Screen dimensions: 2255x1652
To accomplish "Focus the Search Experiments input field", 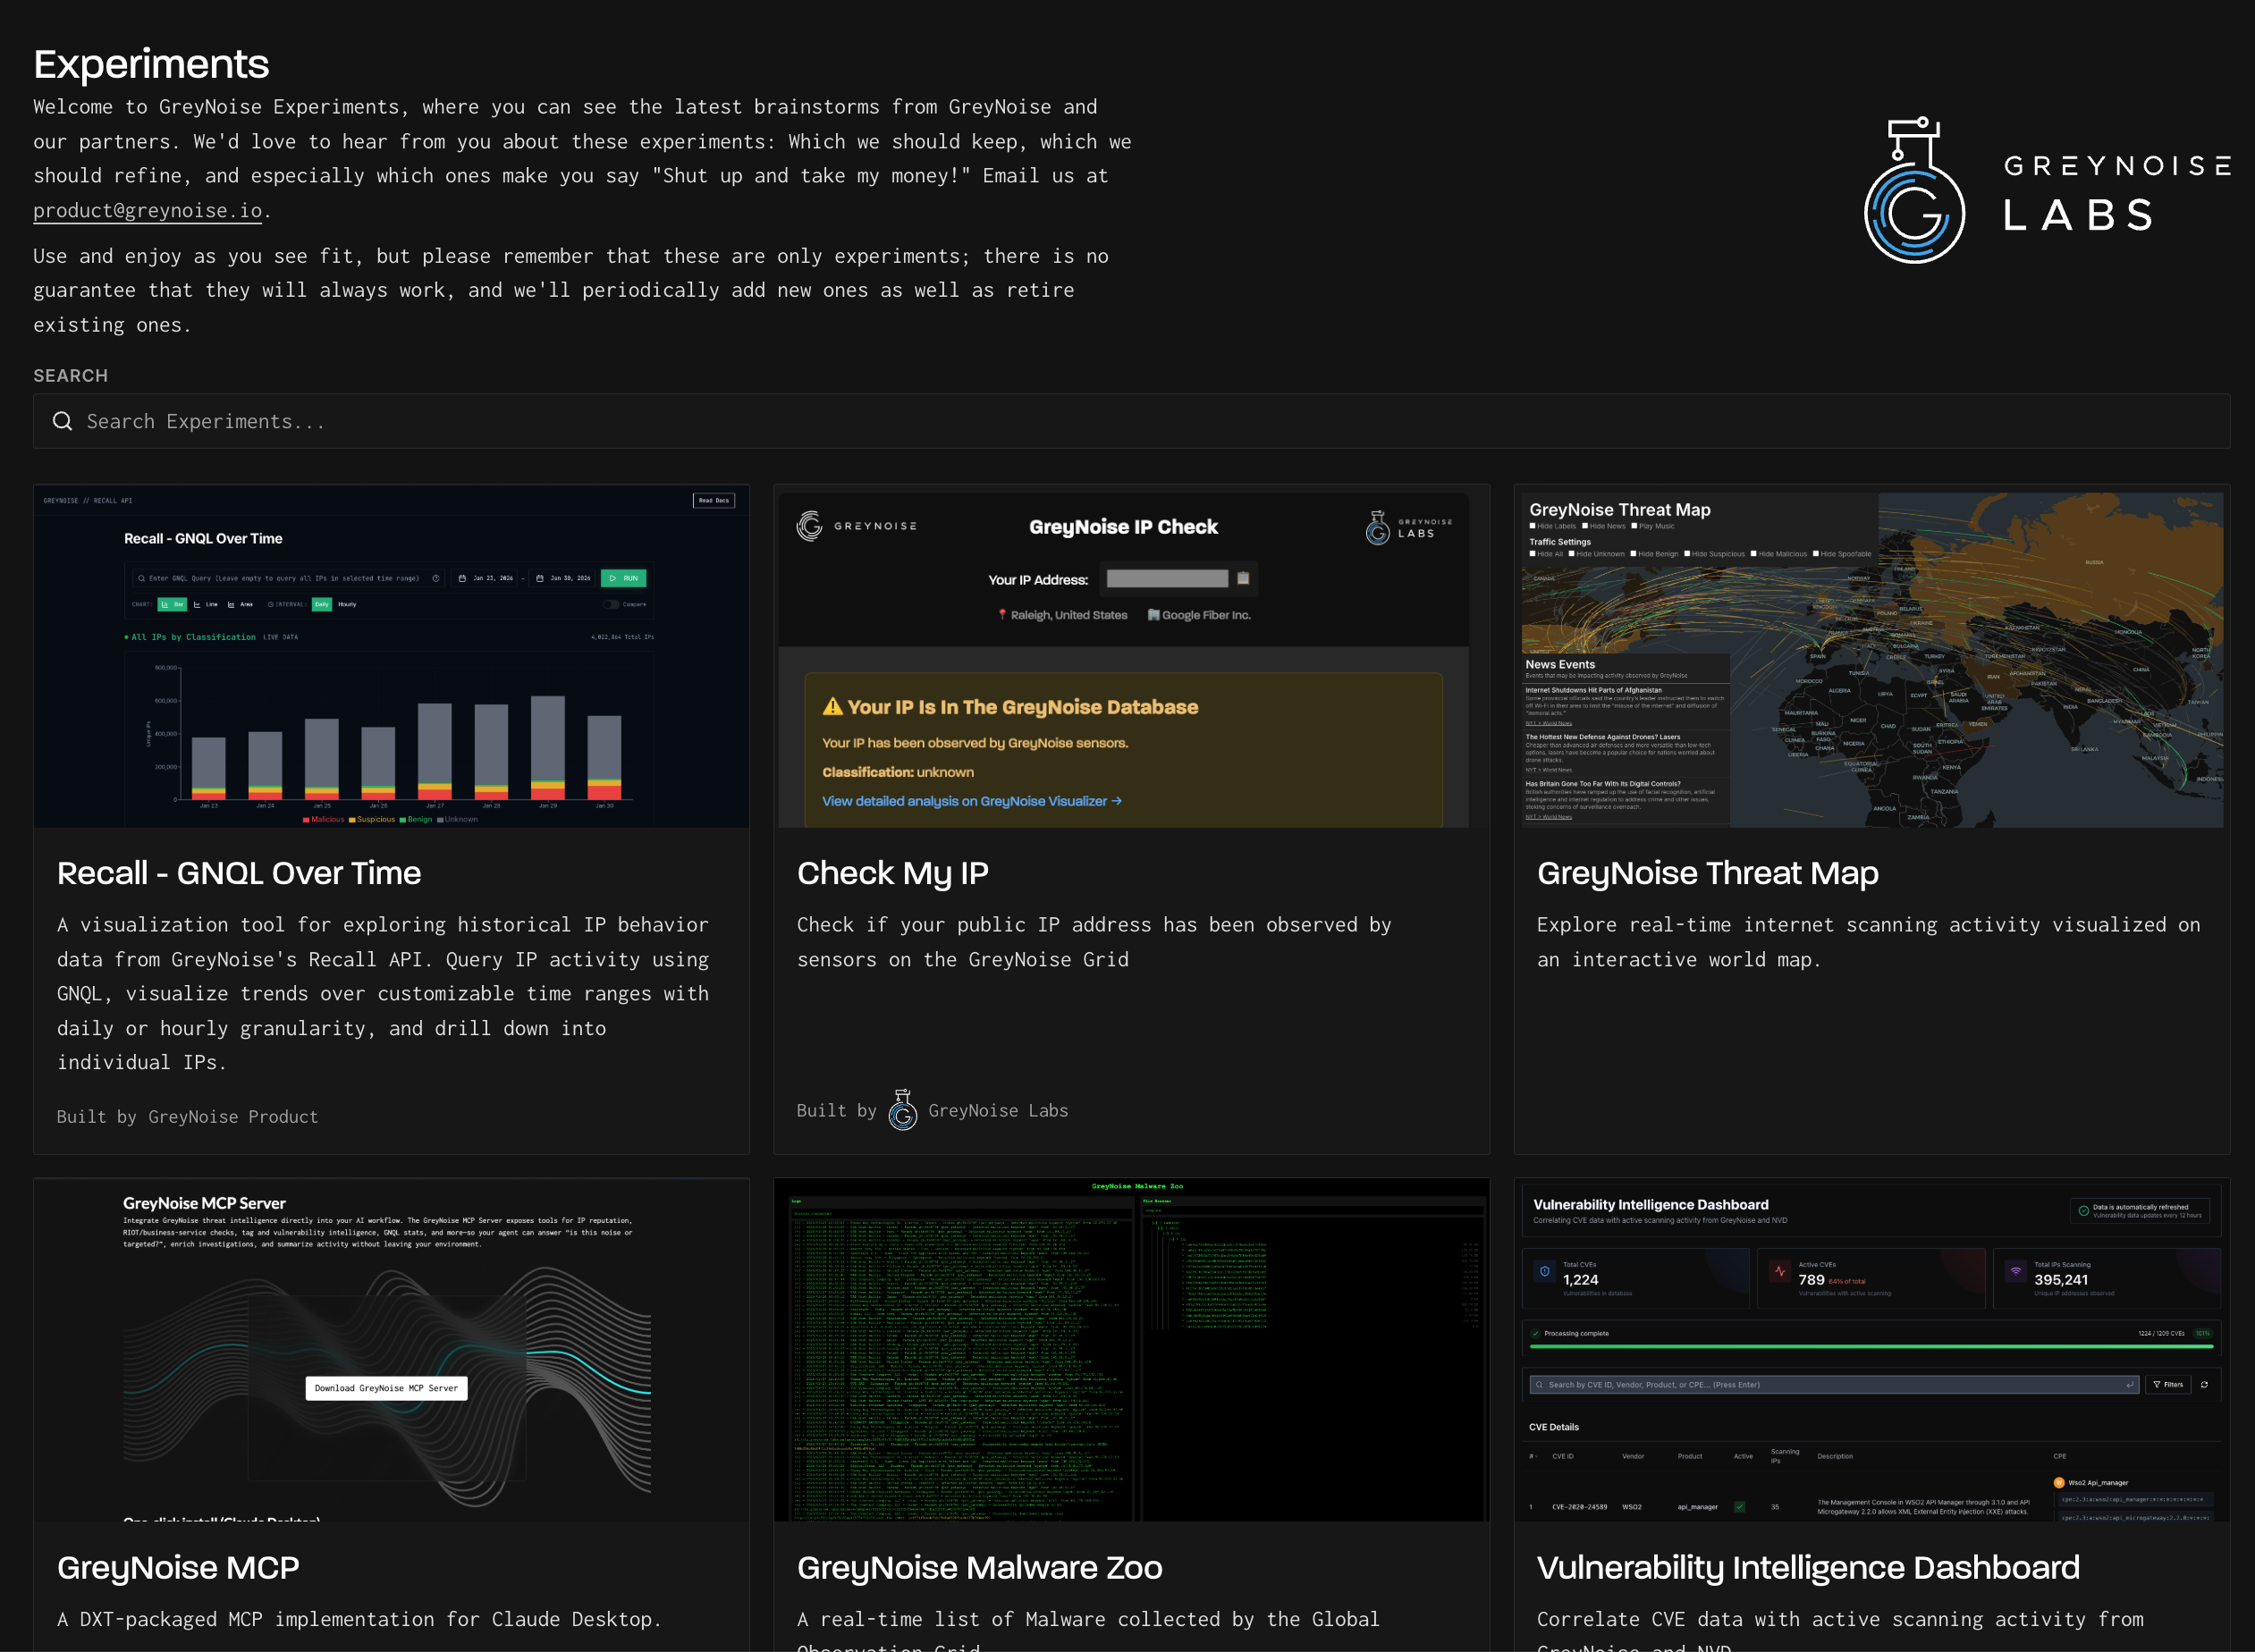I will point(1131,421).
